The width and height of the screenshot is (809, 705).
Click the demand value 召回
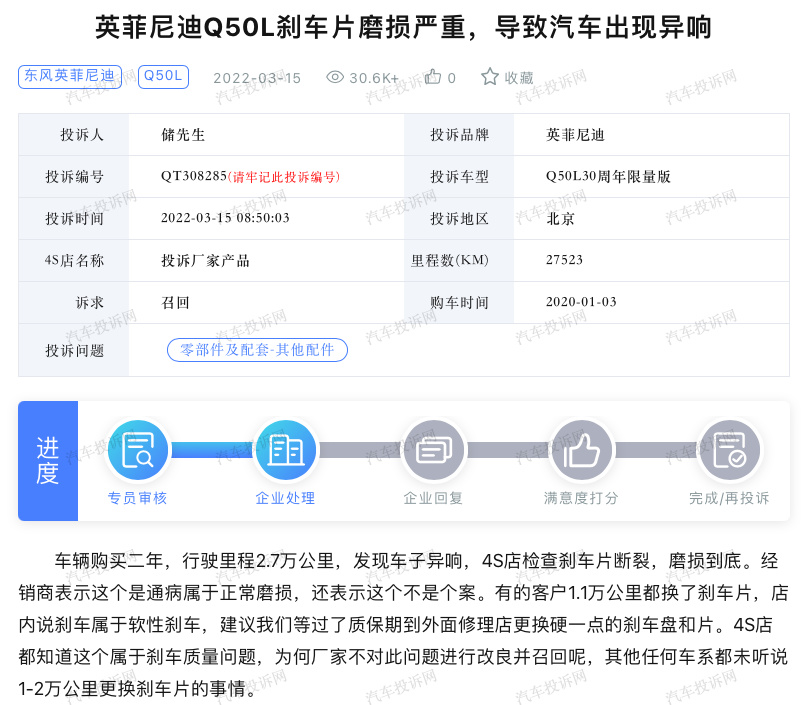click(x=175, y=302)
